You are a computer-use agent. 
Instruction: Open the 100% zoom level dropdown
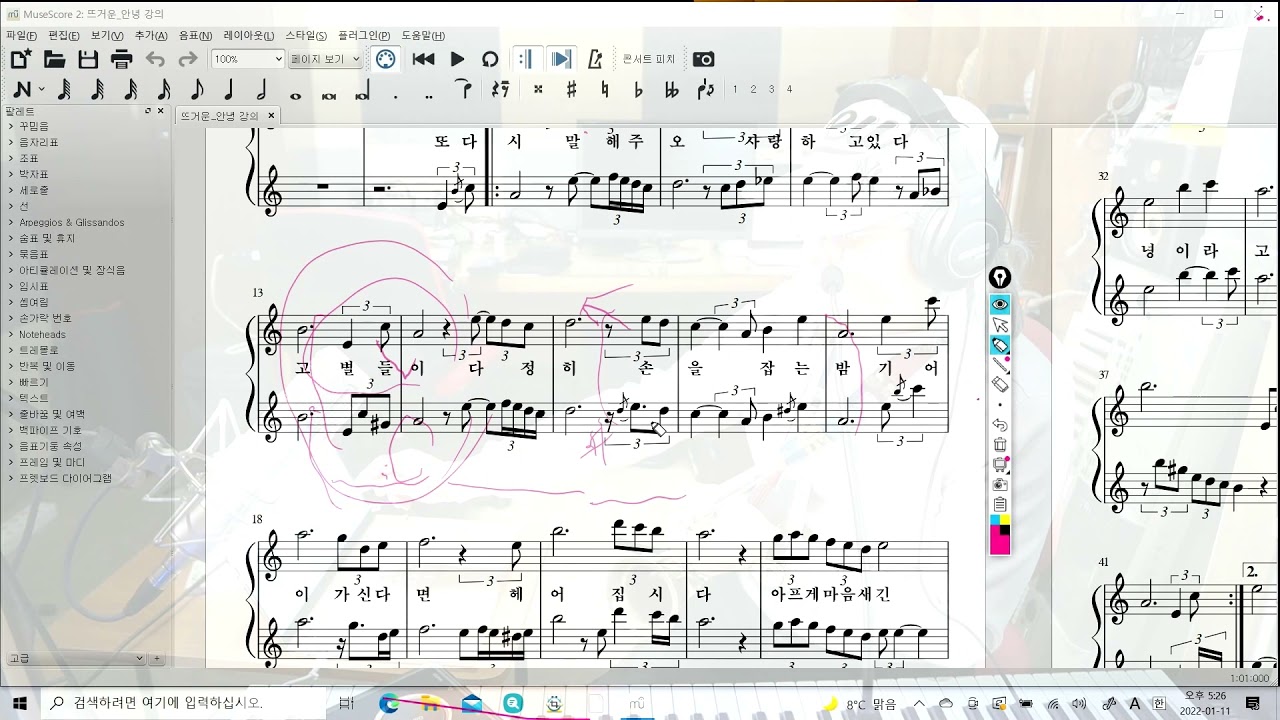[248, 59]
